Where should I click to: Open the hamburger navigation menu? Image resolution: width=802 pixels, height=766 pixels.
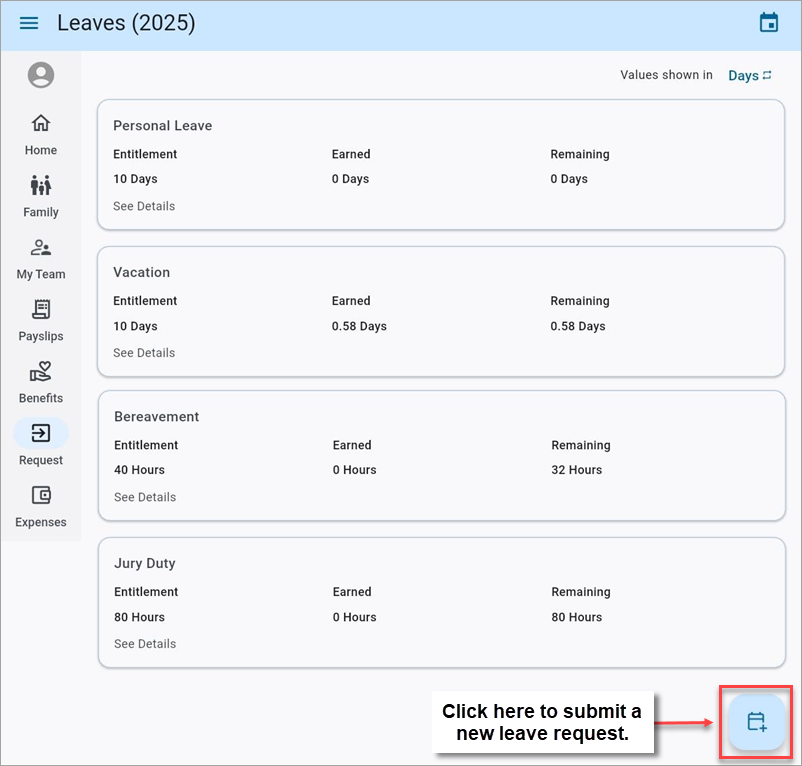coord(29,23)
